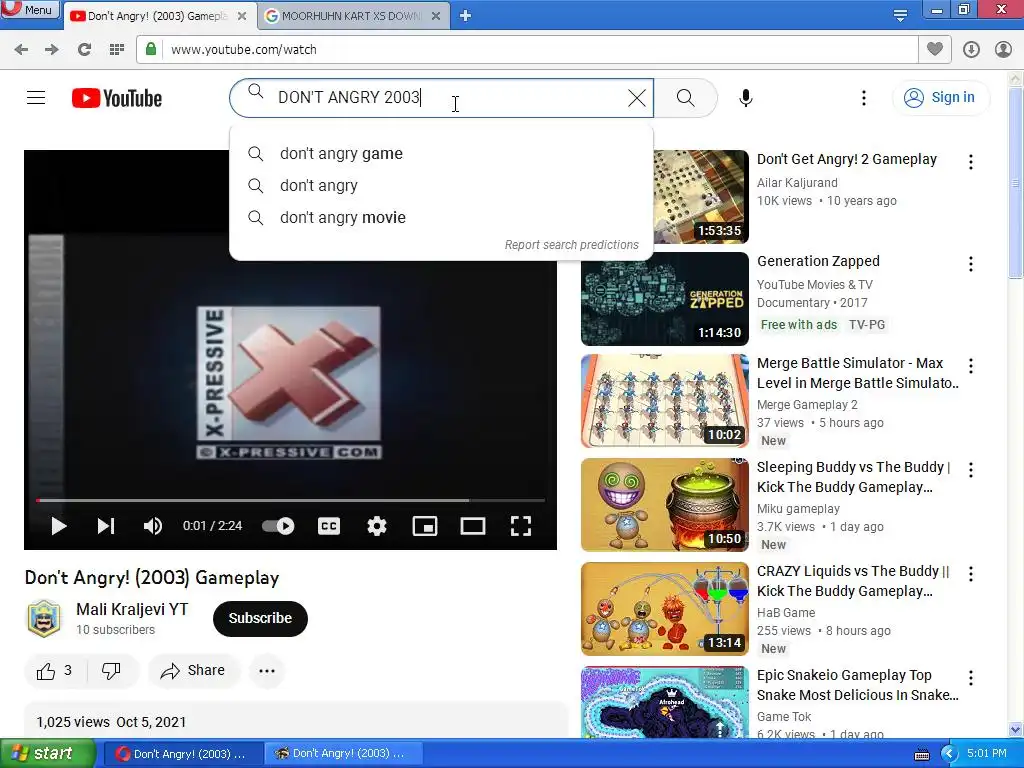Open Sleeping Buddy vs The Buddy thumbnail
Viewport: 1024px width, 768px height.
pos(665,505)
